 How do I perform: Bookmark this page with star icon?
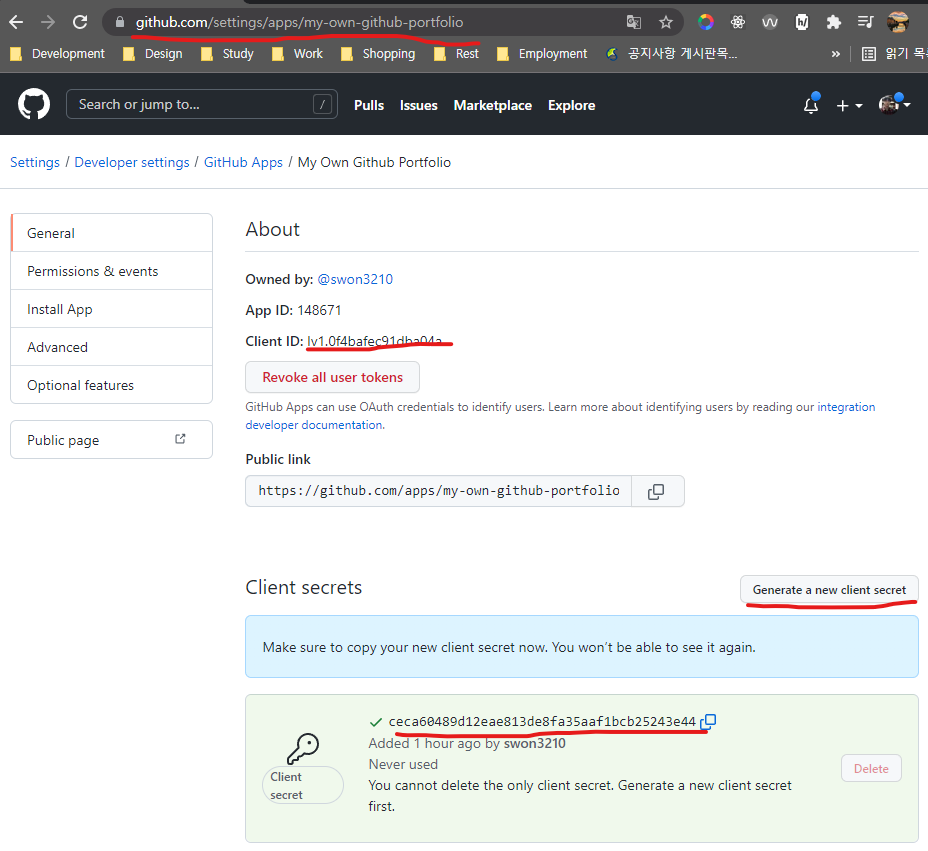click(666, 22)
